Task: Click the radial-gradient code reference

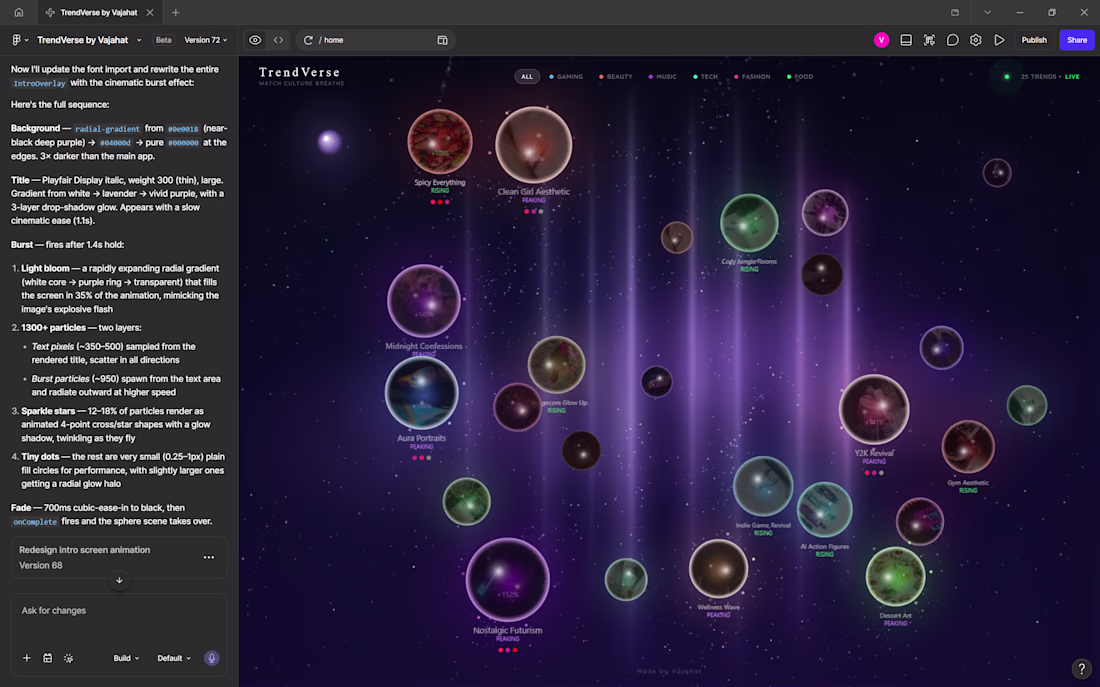Action: click(x=107, y=129)
